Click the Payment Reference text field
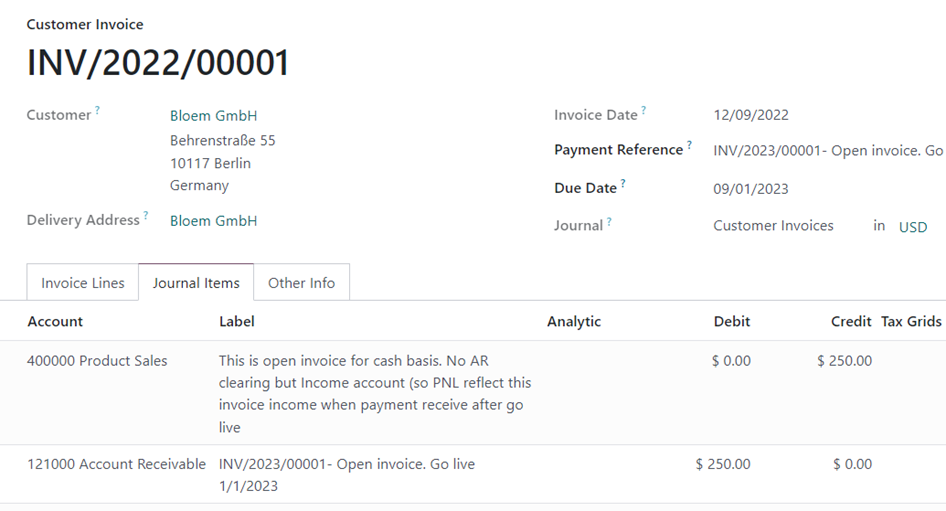 [828, 150]
